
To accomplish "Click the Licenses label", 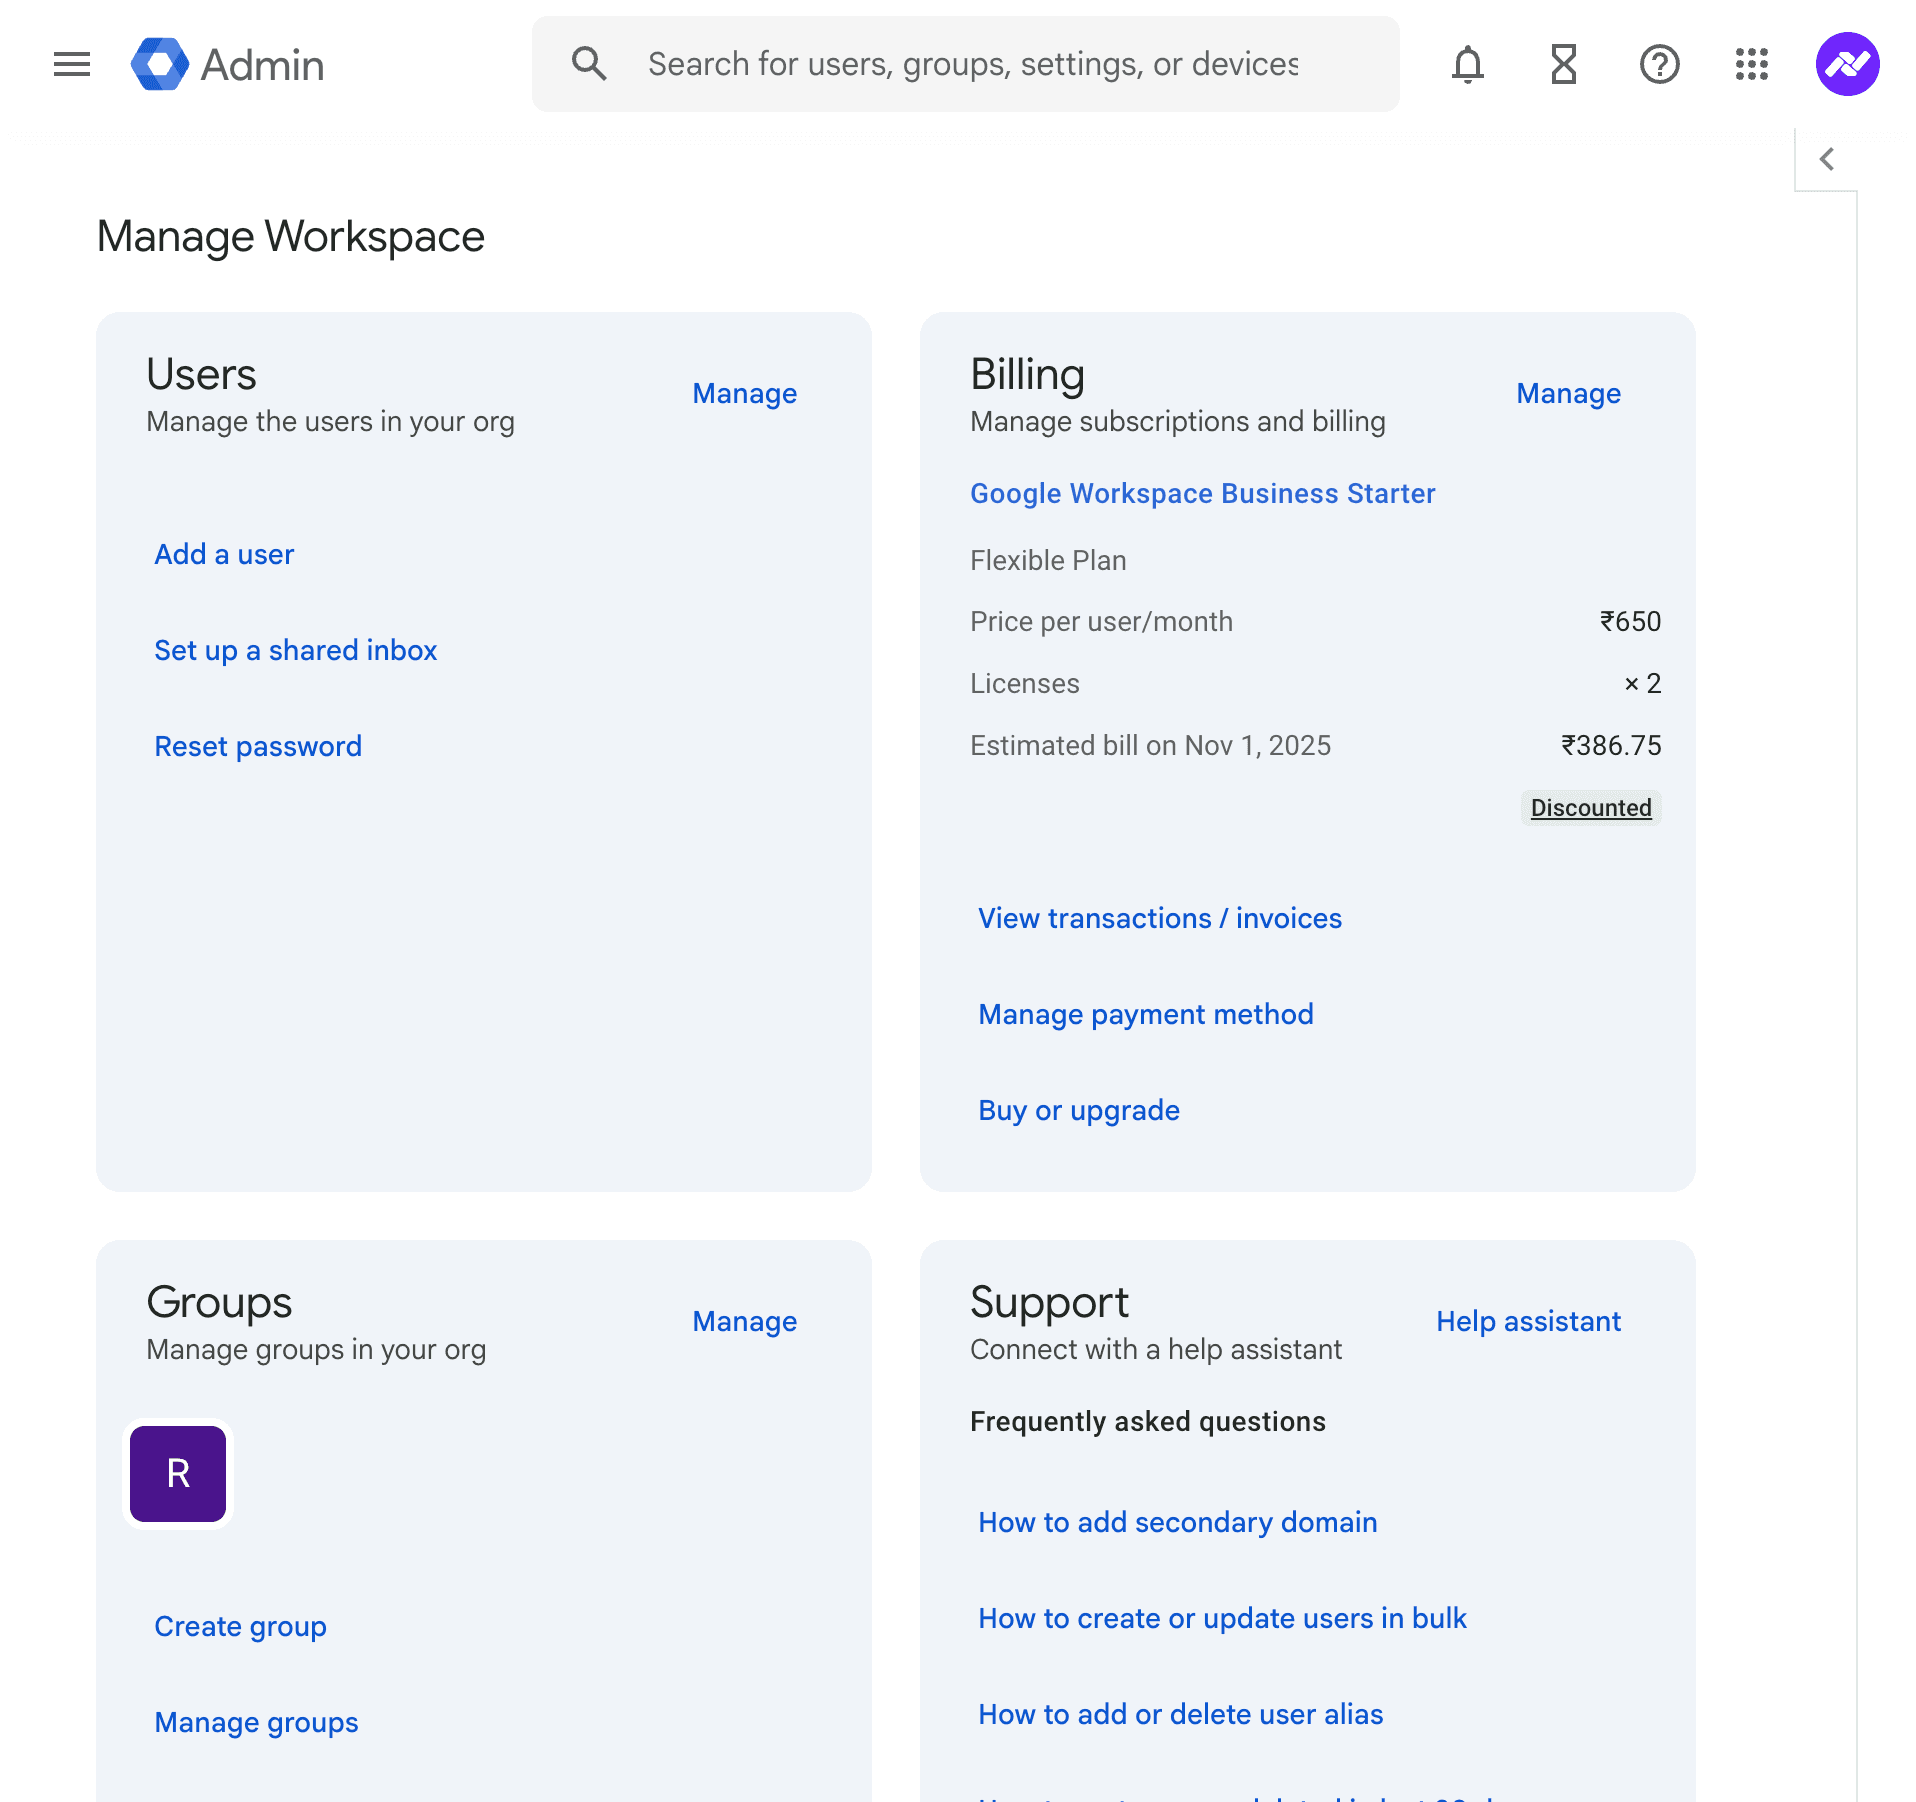I will click(1025, 683).
